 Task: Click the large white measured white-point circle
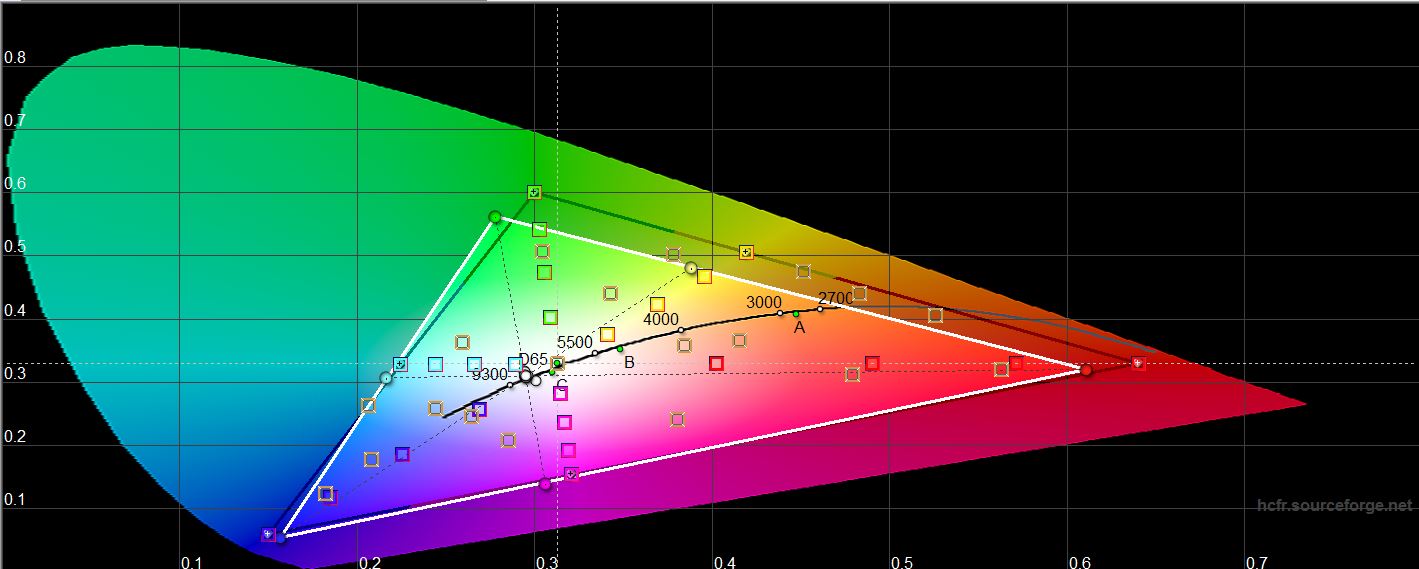[x=526, y=377]
